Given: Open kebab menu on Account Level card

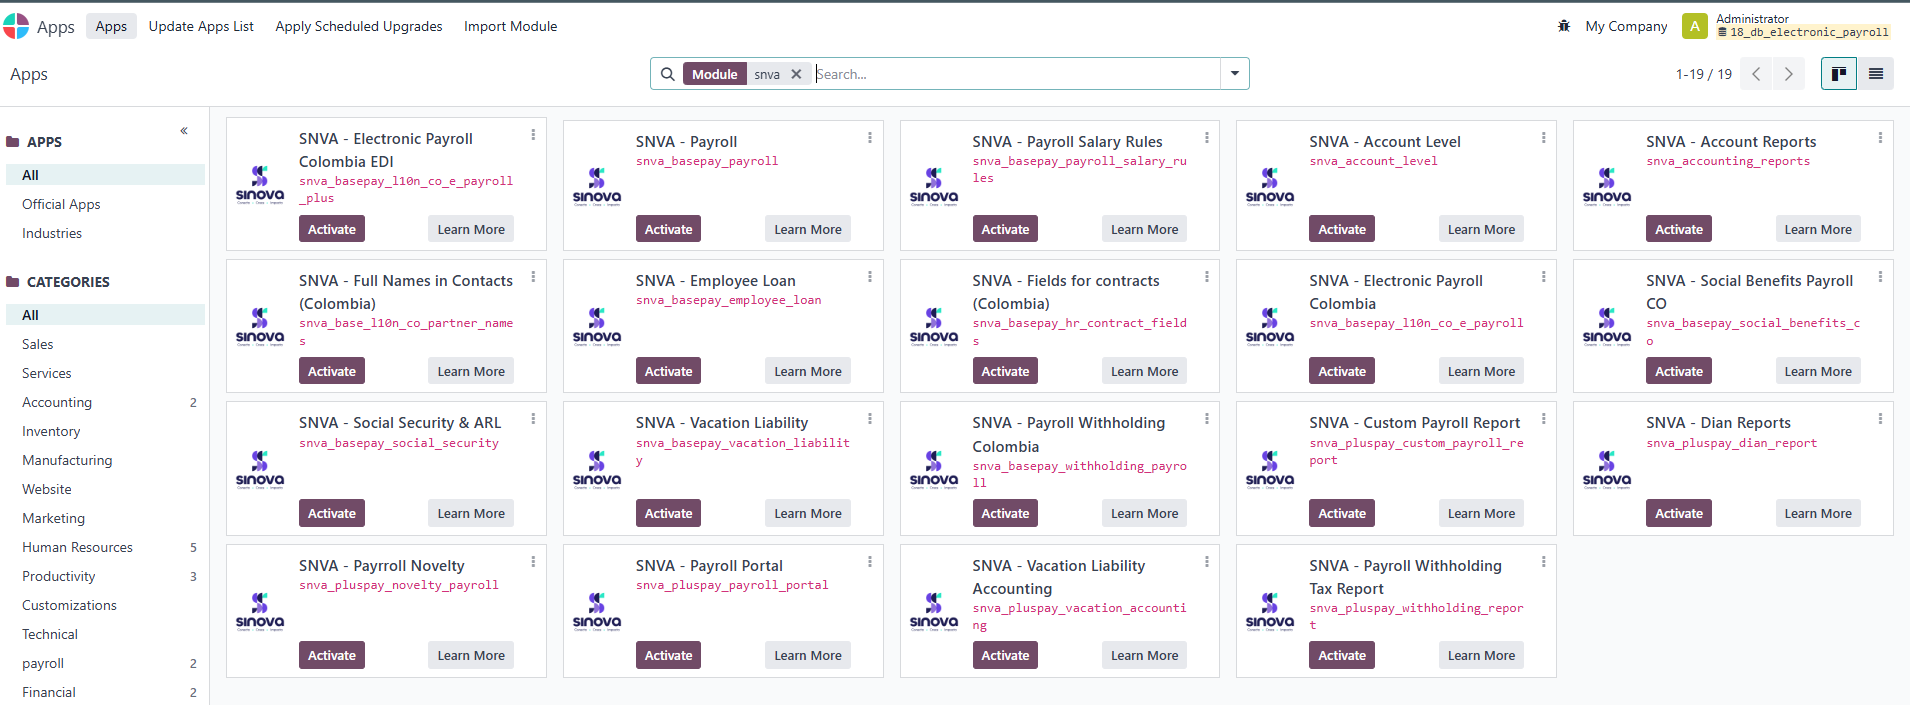Looking at the screenshot, I should [x=1544, y=138].
